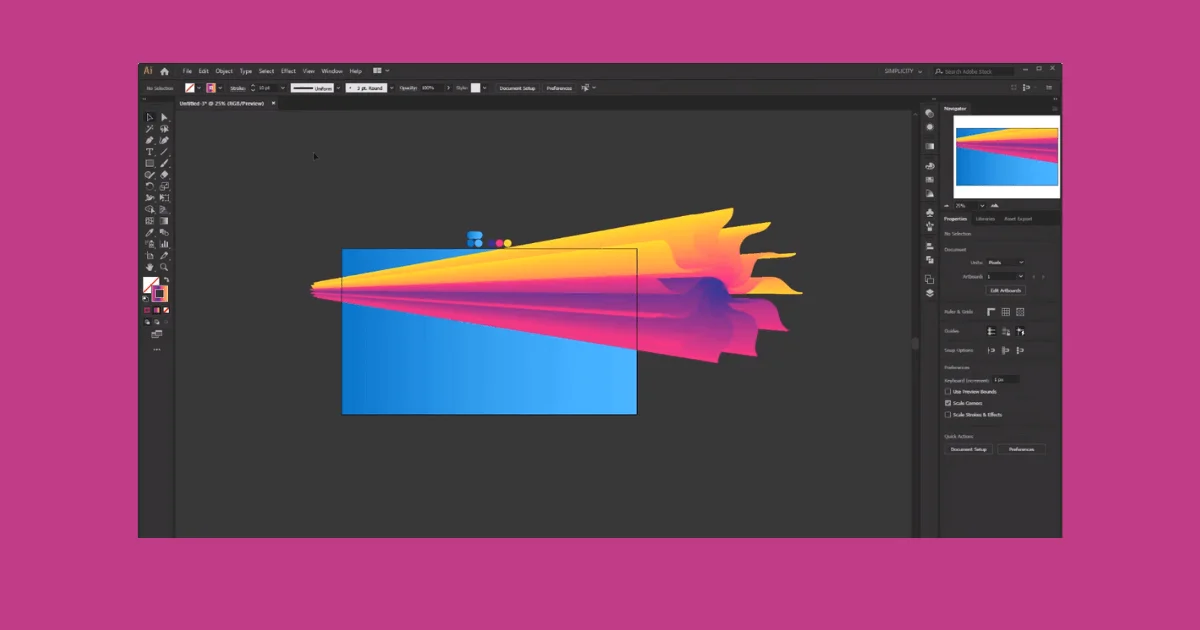Select the Pen tool
The height and width of the screenshot is (630, 1200).
click(149, 140)
